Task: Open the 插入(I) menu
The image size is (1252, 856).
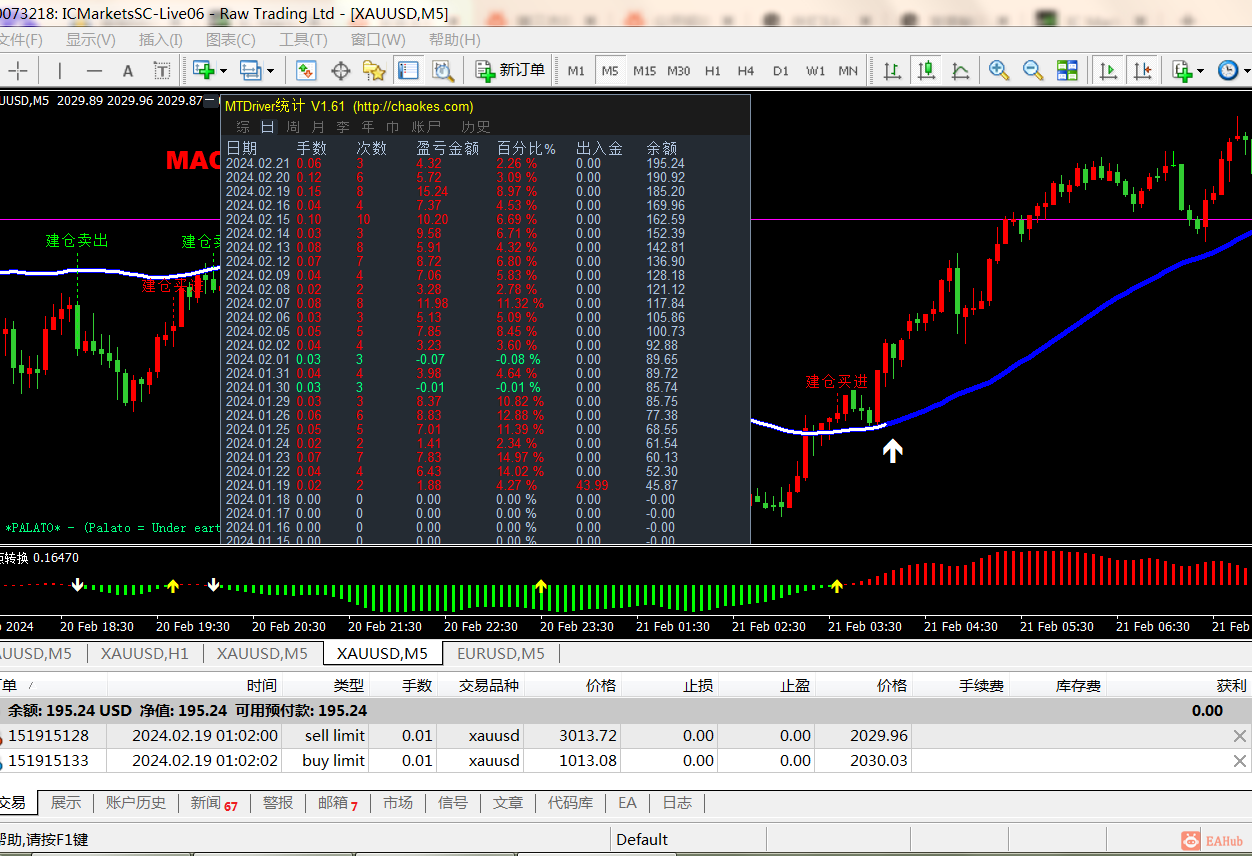Action: (x=161, y=39)
